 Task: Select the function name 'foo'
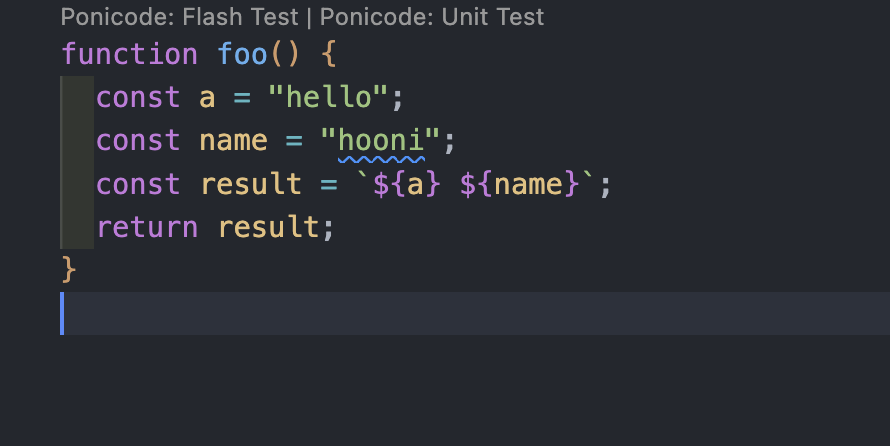coord(242,54)
